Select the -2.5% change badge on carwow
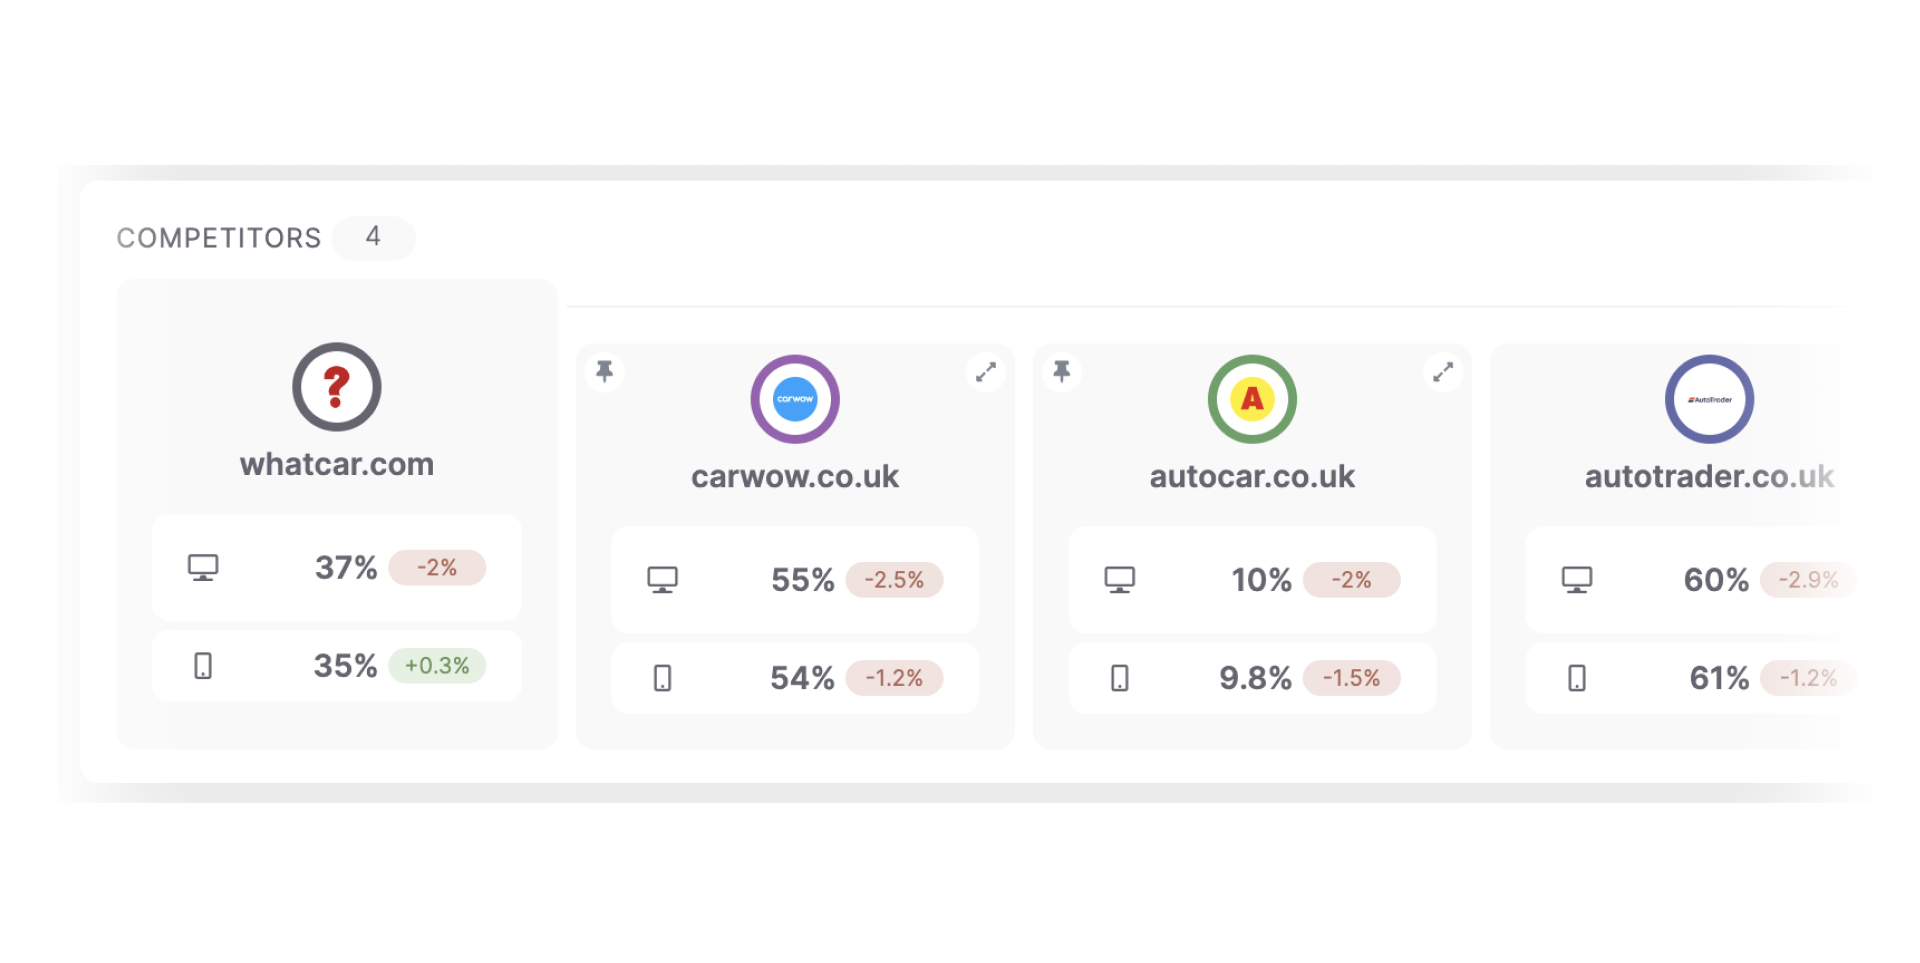The height and width of the screenshot is (963, 1920). pos(894,580)
